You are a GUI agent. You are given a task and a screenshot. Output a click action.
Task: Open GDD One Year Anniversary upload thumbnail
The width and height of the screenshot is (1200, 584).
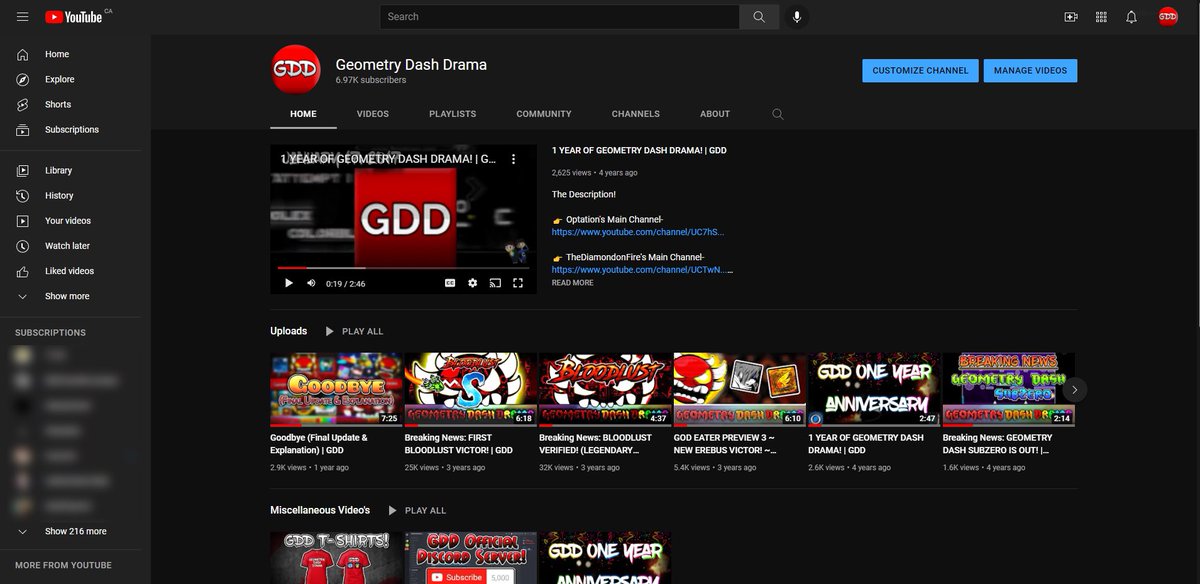pos(874,390)
